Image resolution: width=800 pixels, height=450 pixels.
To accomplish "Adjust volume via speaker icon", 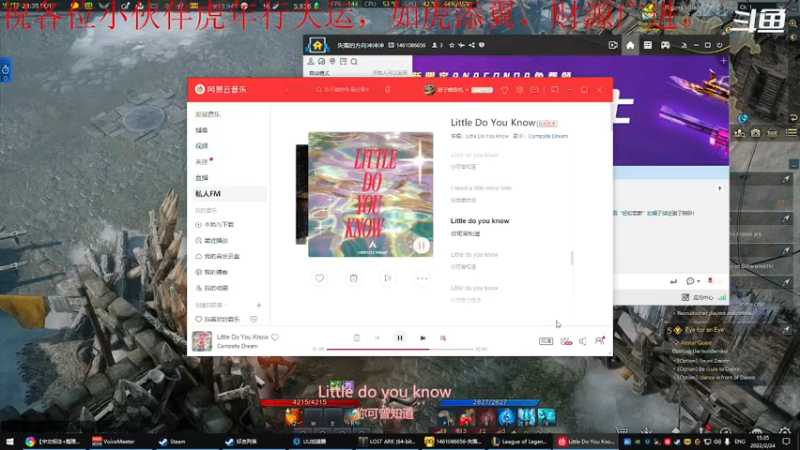I will click(x=583, y=341).
